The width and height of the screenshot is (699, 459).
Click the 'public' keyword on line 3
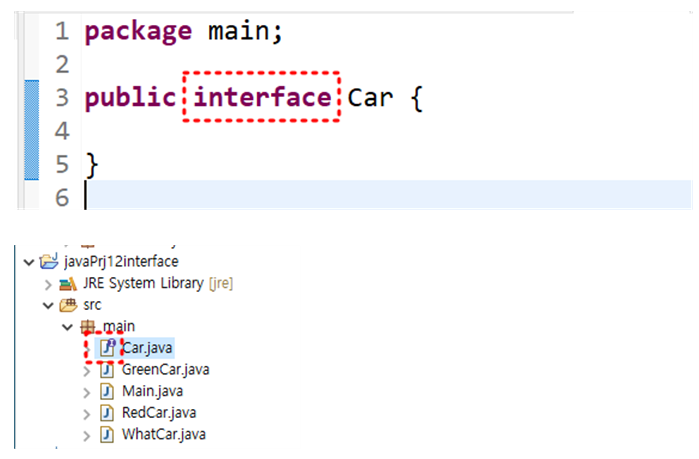(x=131, y=97)
